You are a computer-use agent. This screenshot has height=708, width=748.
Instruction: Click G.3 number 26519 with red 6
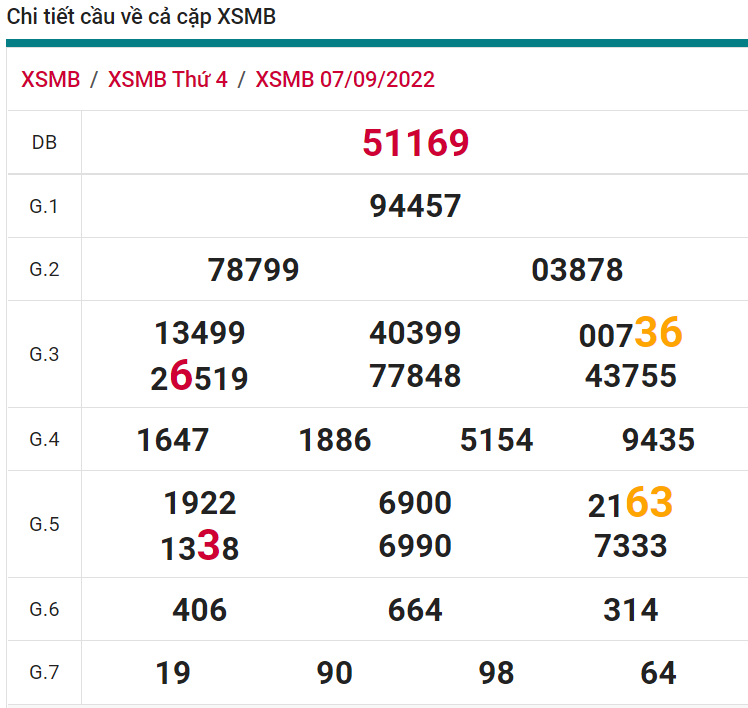[199, 377]
